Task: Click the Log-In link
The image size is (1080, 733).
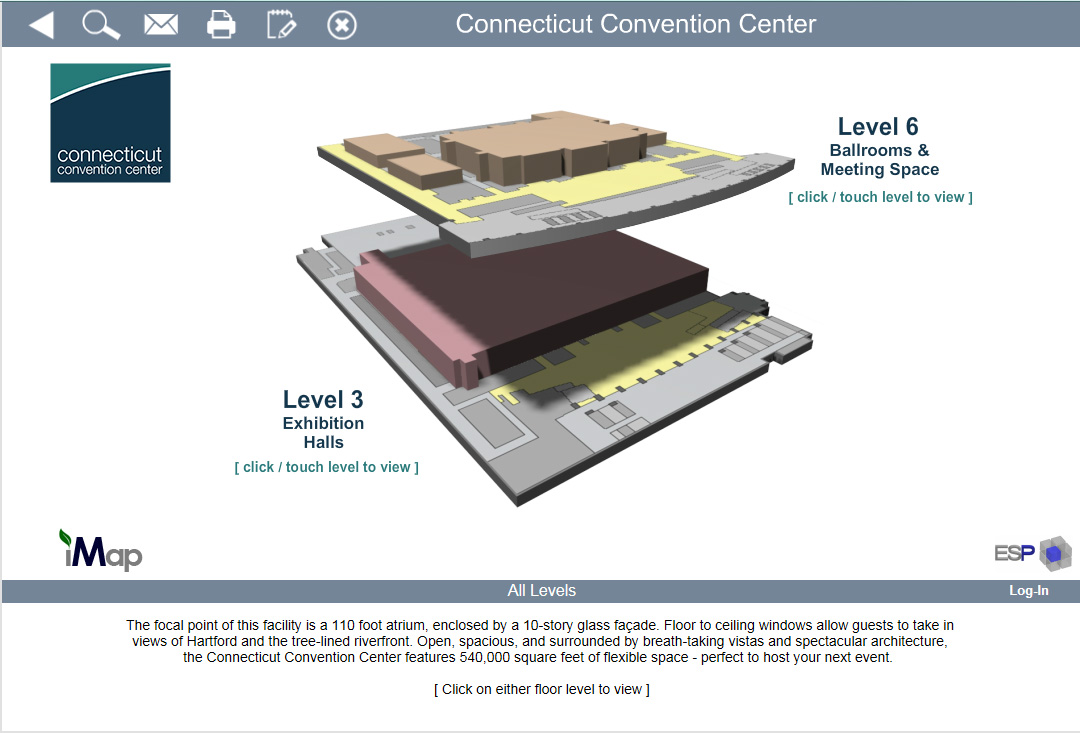Action: [1028, 591]
